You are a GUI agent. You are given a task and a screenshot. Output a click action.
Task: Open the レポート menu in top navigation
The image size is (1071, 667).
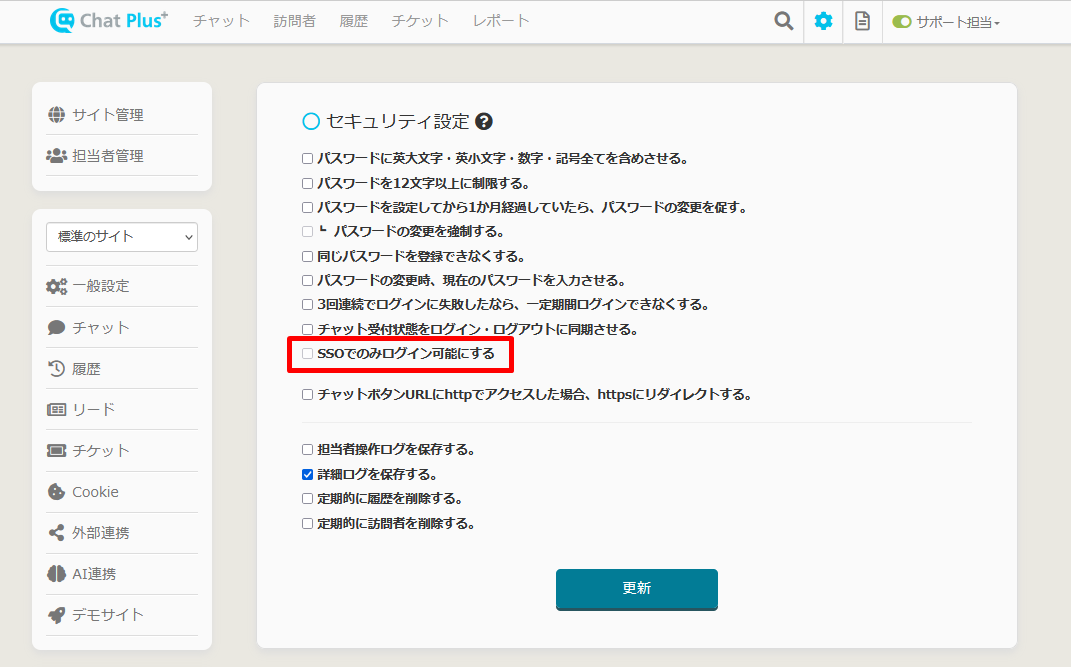500,21
